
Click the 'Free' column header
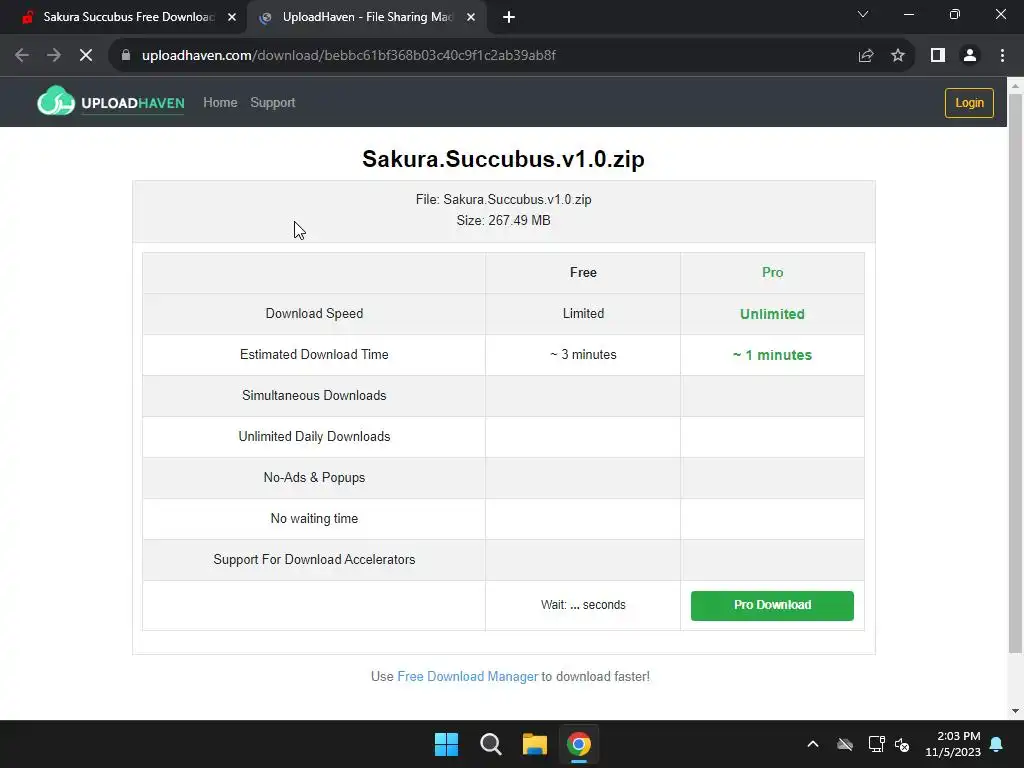click(x=583, y=272)
